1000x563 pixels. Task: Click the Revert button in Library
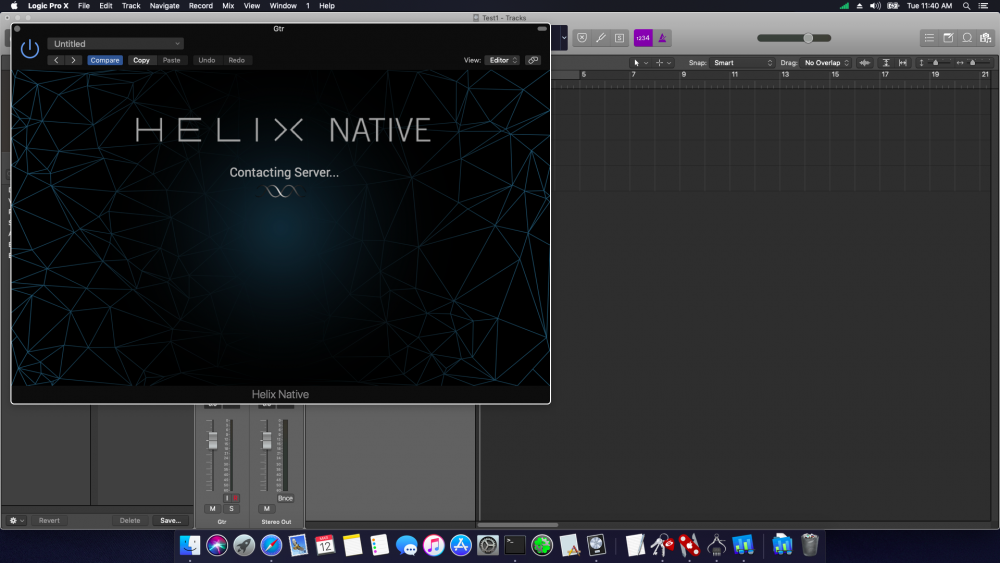tap(49, 520)
